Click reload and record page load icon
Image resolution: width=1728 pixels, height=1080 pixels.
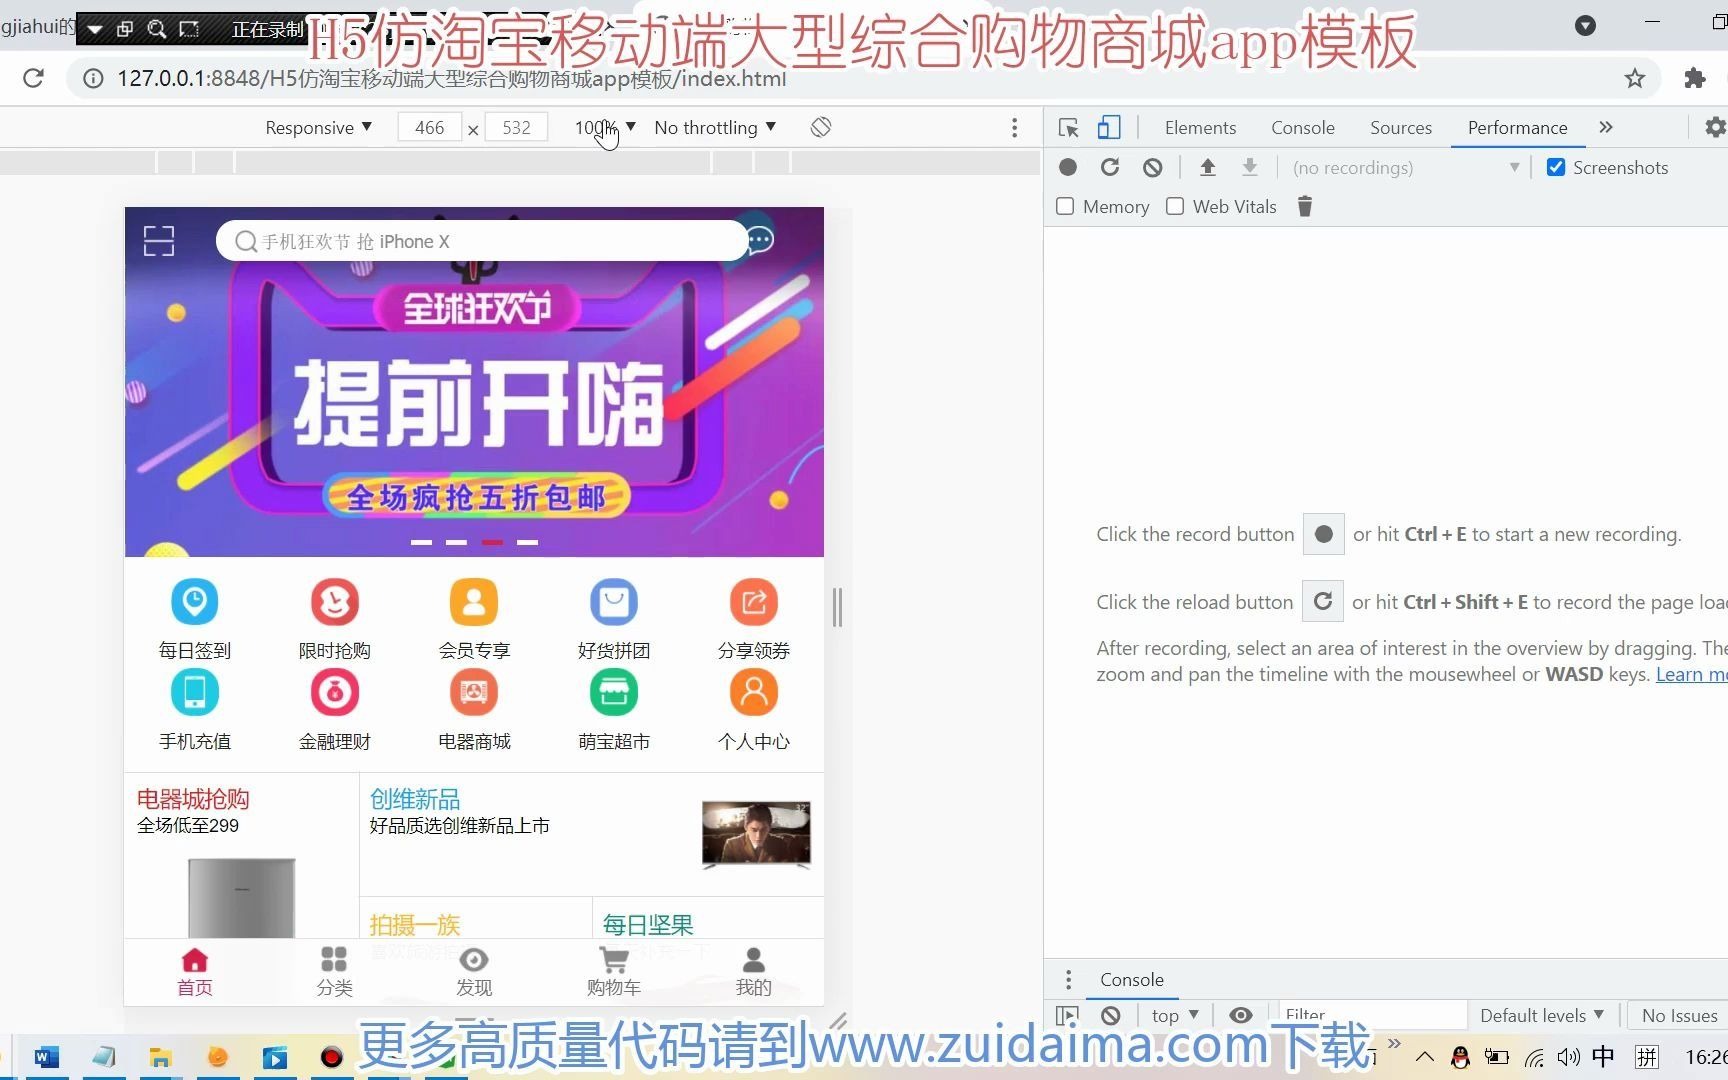(1110, 167)
